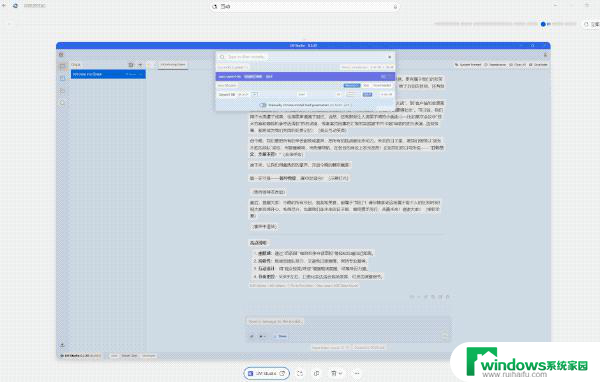
Task: Close the model picker with X
Action: click(390, 57)
